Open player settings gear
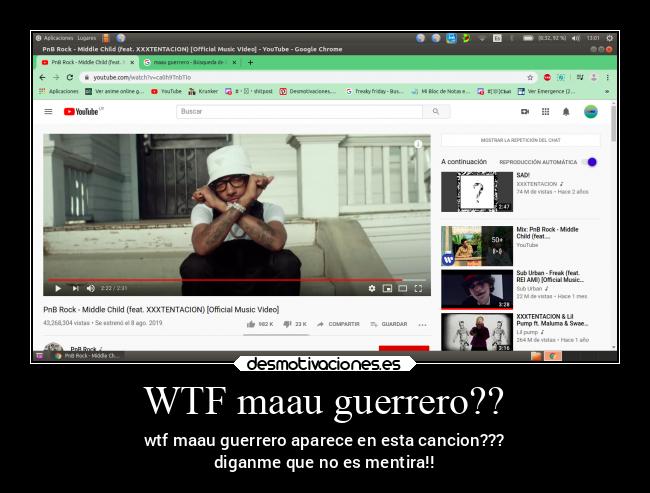Screen dimensions: 650x493 coord(372,289)
